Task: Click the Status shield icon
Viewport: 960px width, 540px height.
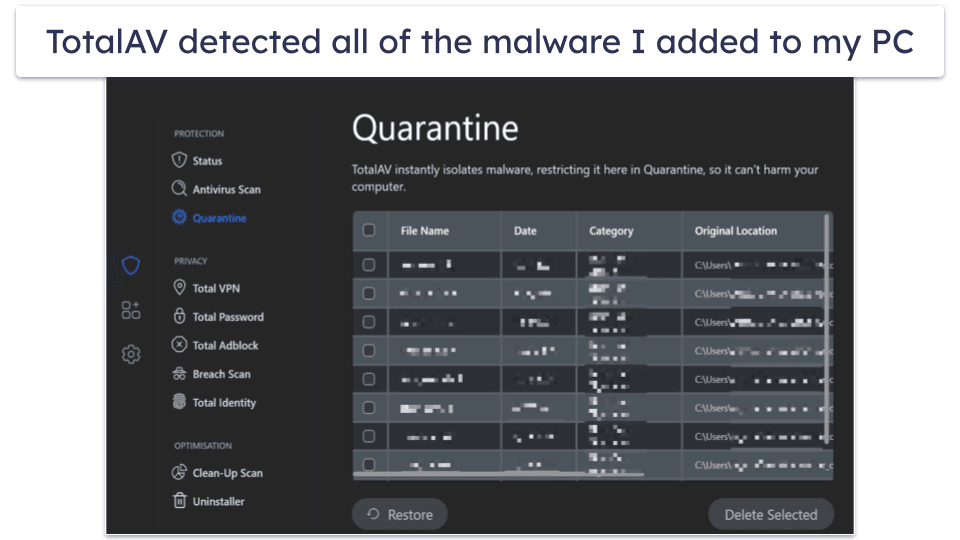Action: [179, 160]
